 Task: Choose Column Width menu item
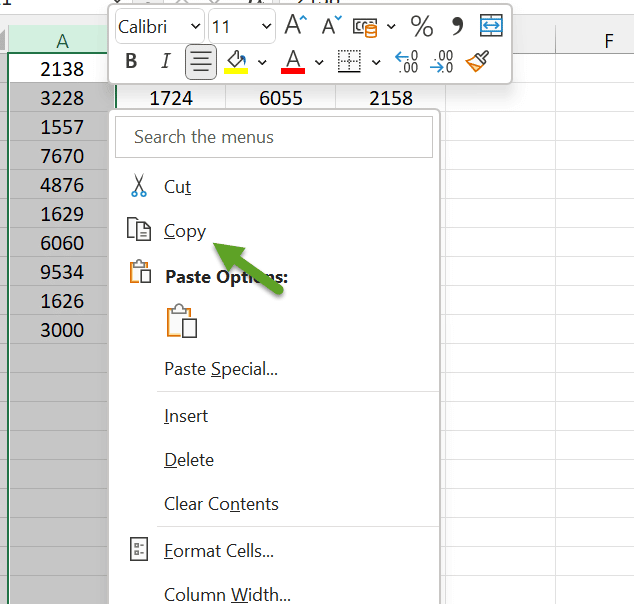tap(274, 594)
